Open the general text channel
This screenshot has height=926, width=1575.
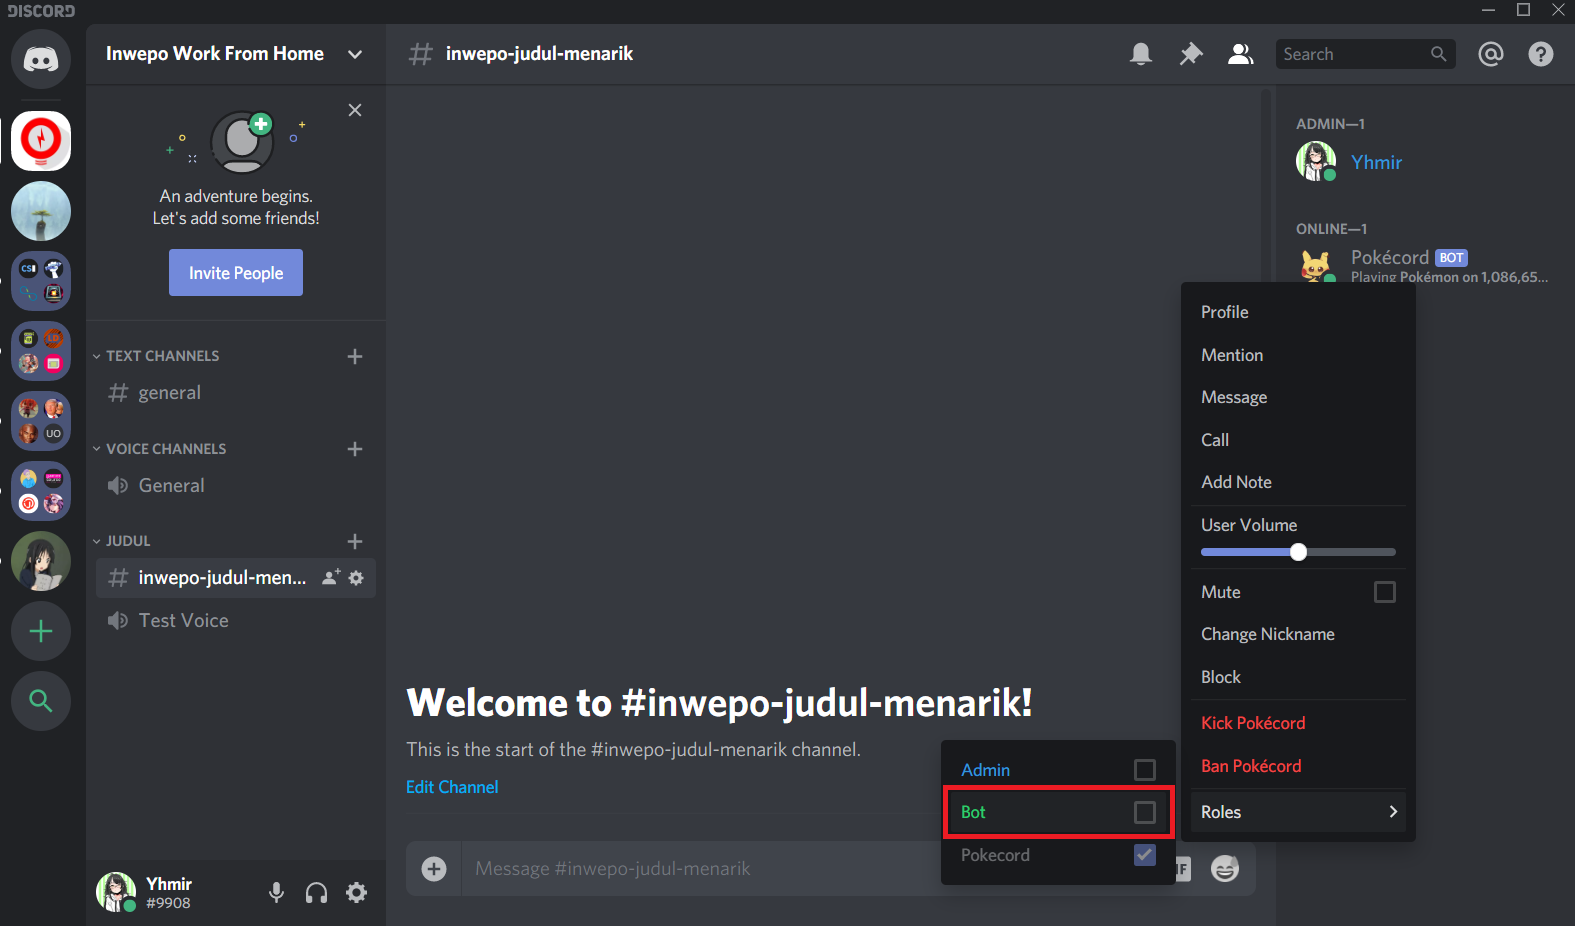pos(236,393)
